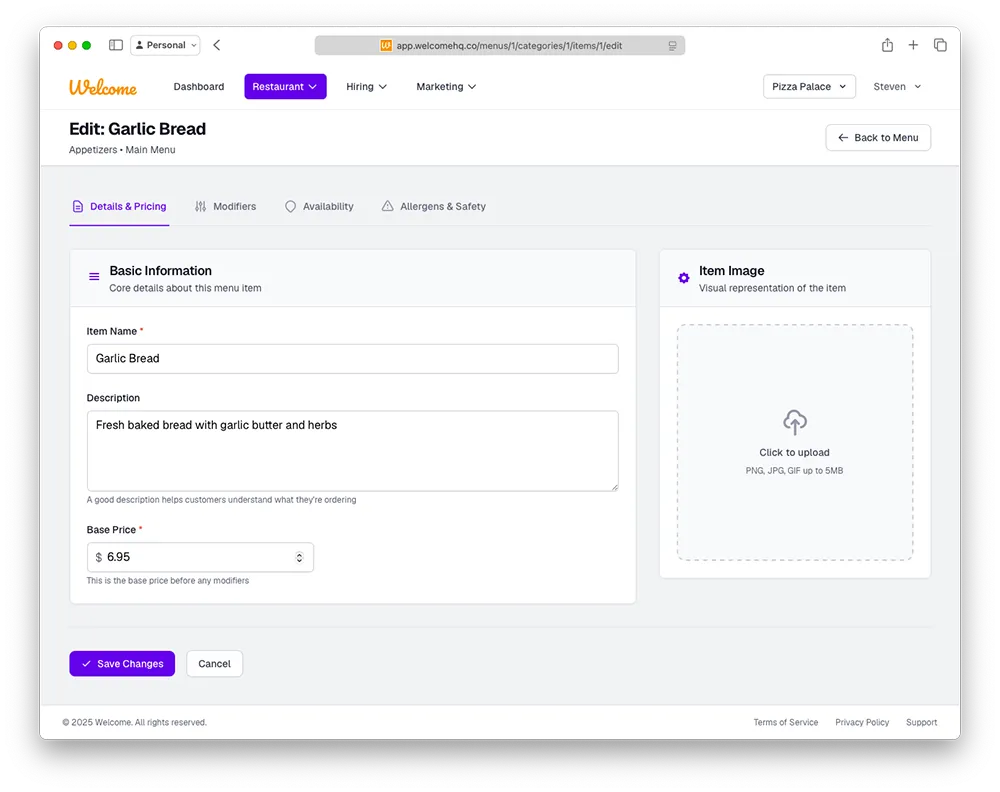Show the tab overview icon
This screenshot has height=792, width=1000.
pyautogui.click(x=940, y=45)
